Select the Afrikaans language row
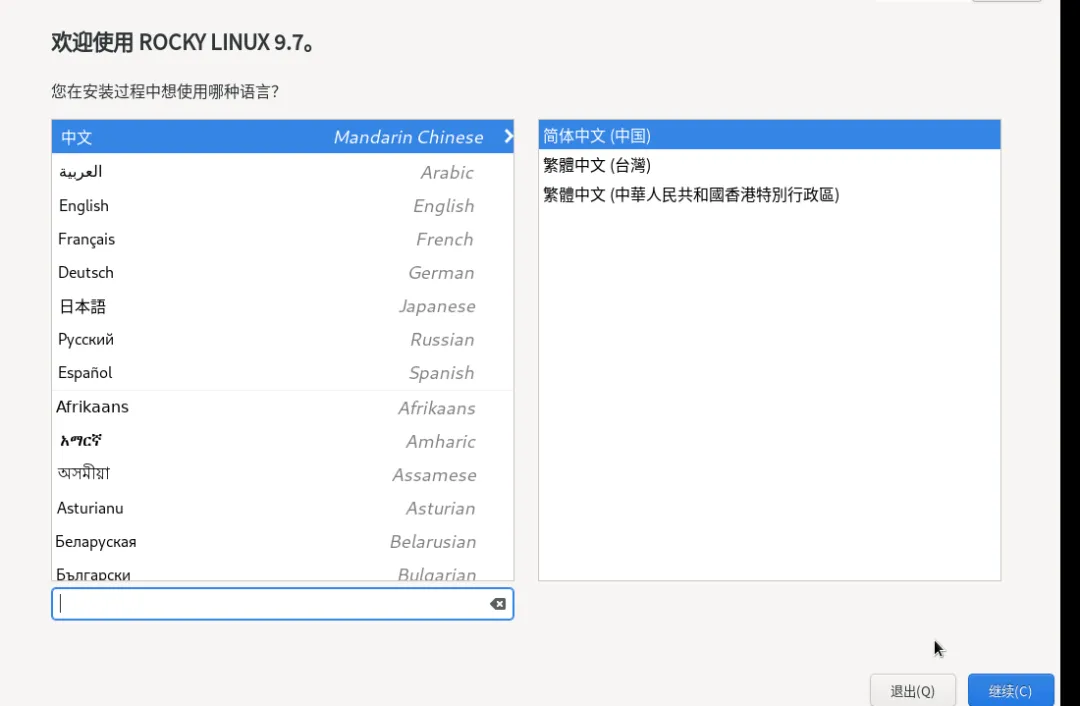The width and height of the screenshot is (1080, 706). coord(282,407)
